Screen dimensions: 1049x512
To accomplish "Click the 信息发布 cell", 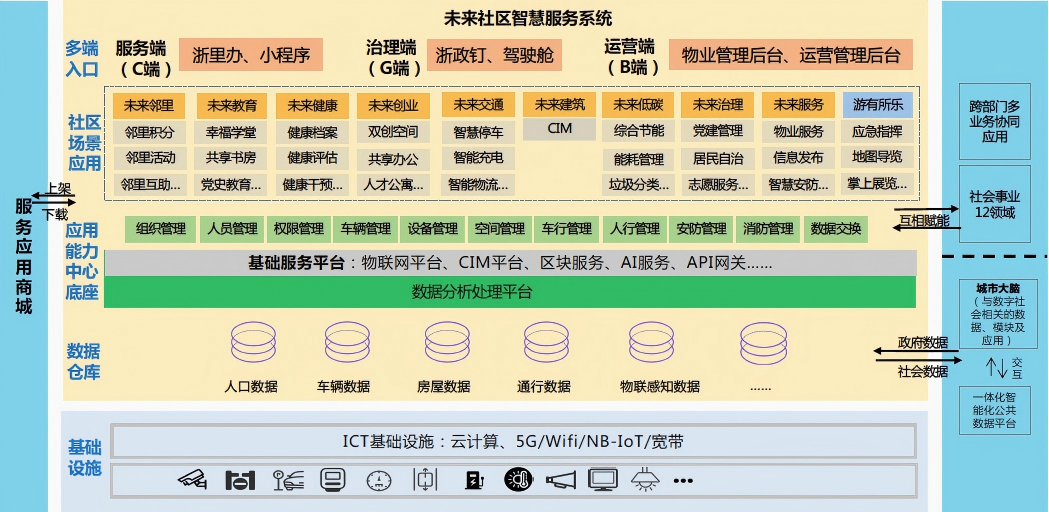I will 798,158.
